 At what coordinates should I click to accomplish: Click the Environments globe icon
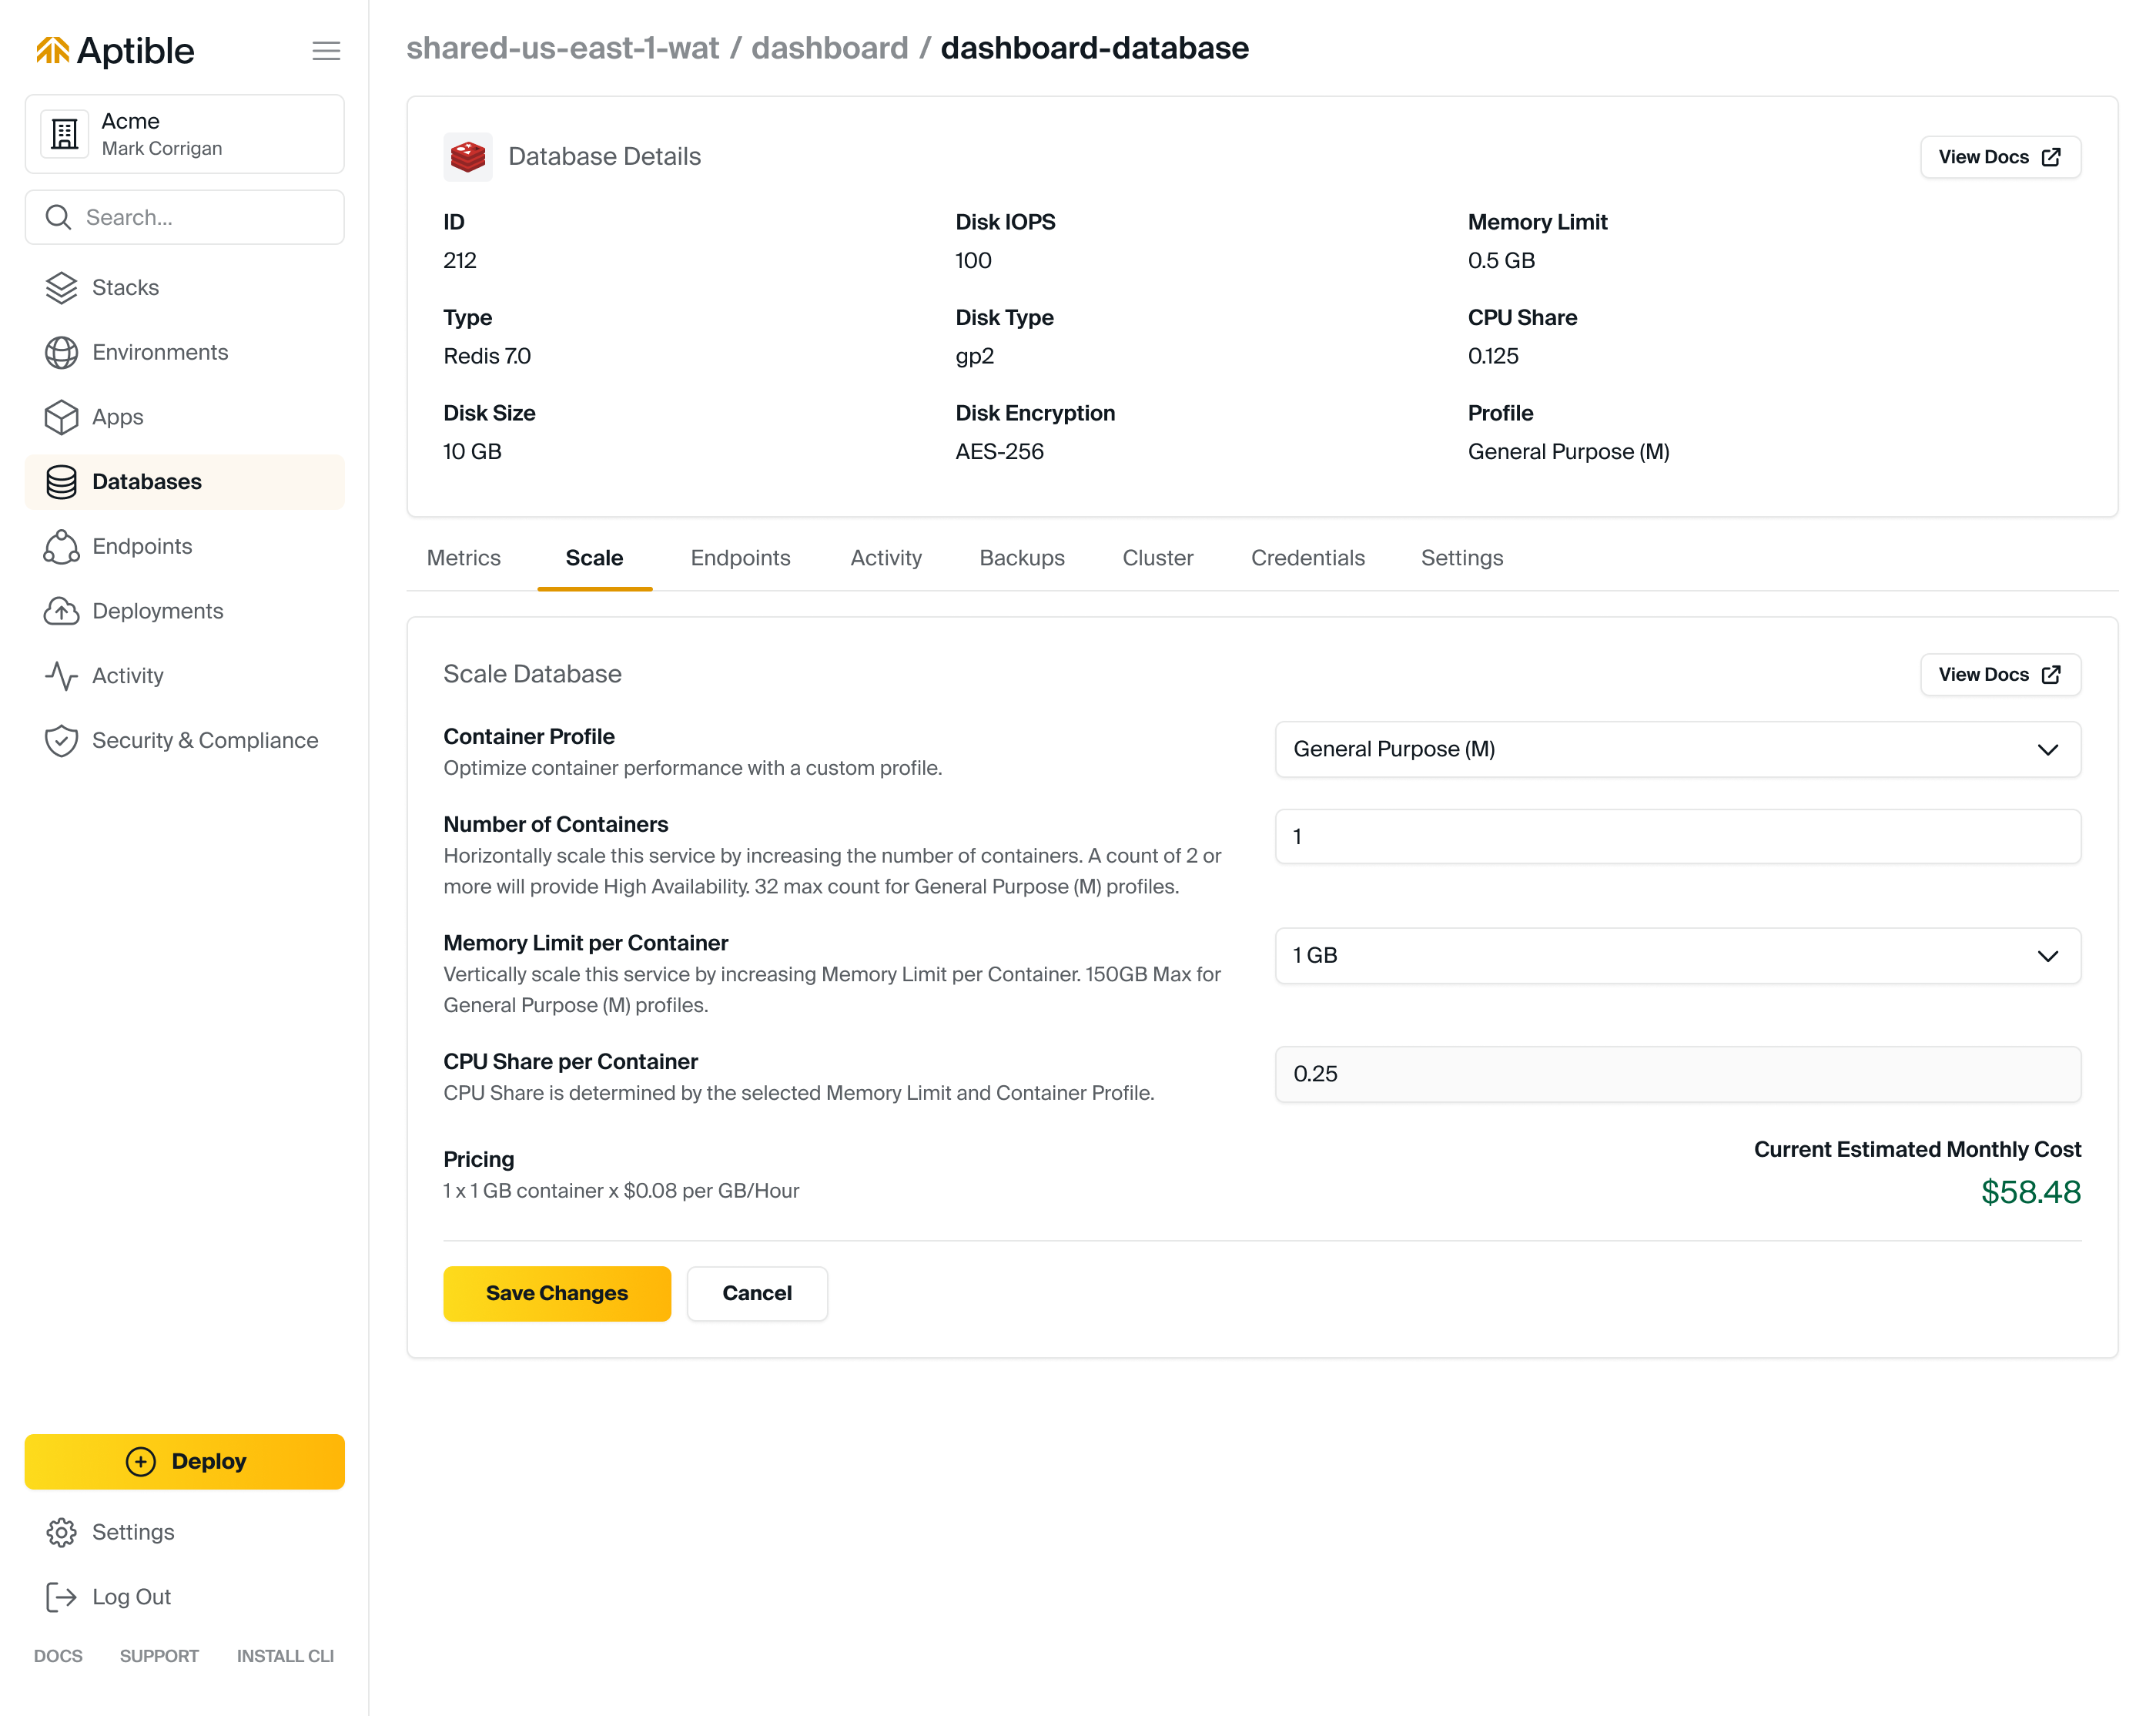click(61, 353)
